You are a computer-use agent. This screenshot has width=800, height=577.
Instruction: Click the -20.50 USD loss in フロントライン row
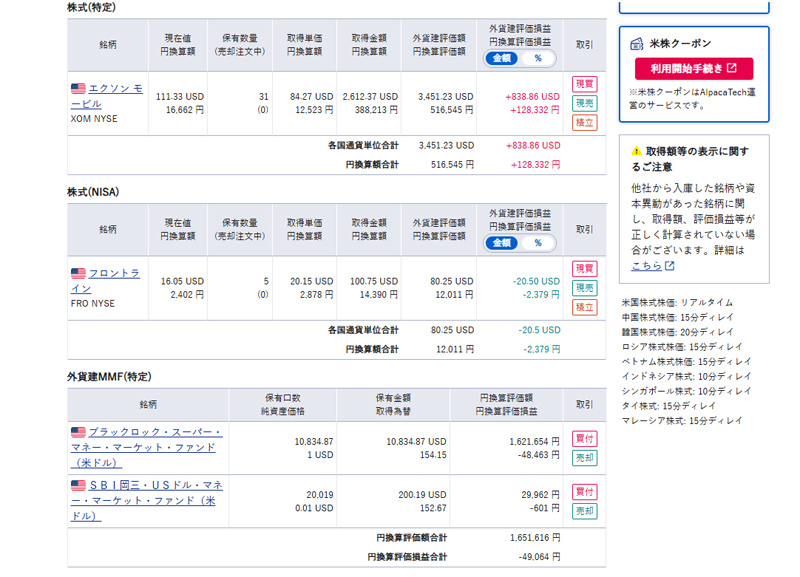coord(536,281)
